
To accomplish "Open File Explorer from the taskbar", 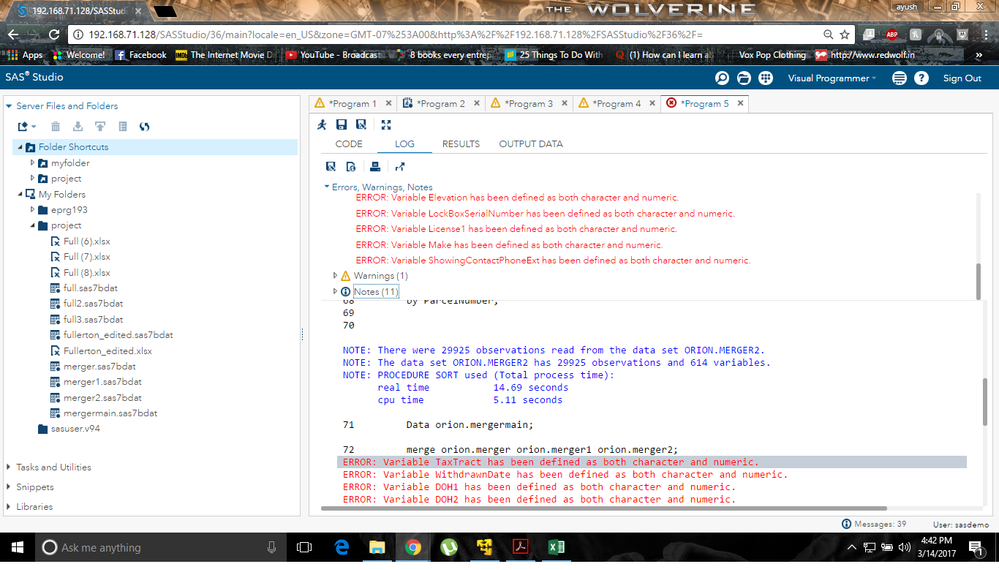I will (x=377, y=547).
